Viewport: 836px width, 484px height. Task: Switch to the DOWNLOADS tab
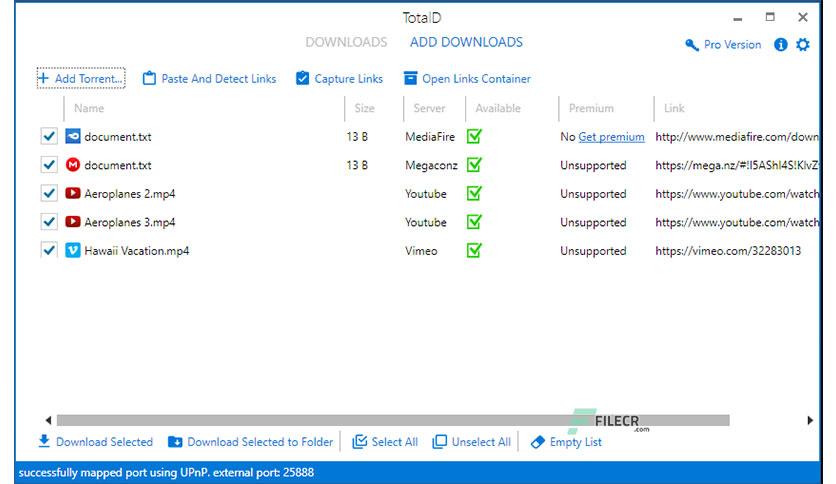[x=346, y=42]
